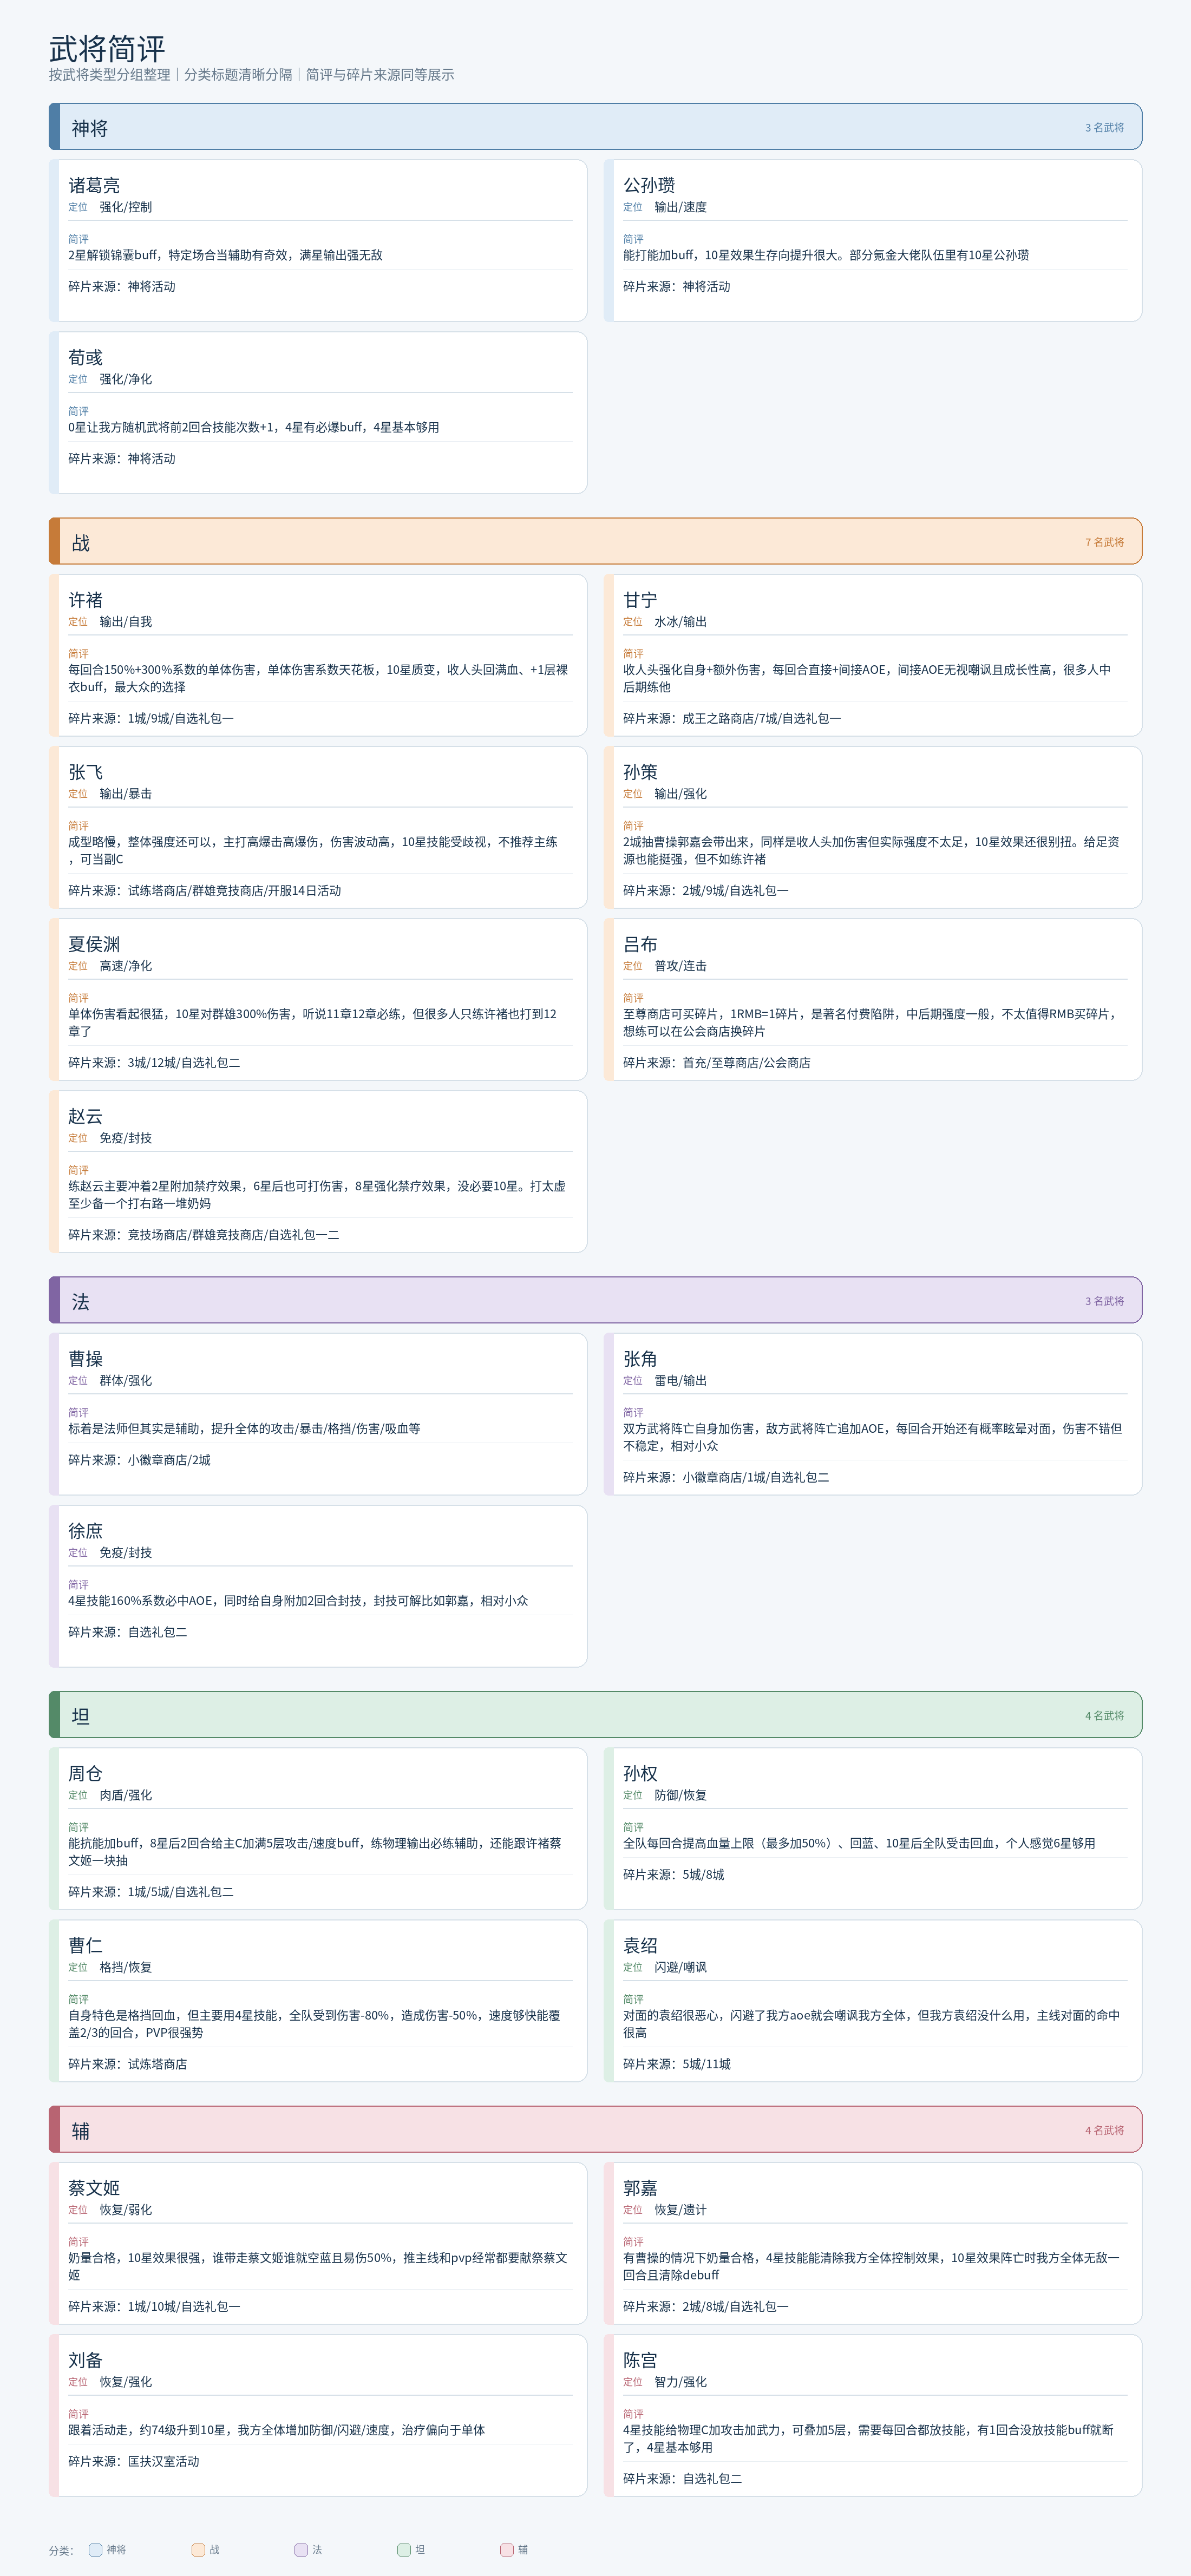Viewport: 1191px width, 2576px height.
Task: Click '碎片来源：首充/至尊商店/公会商店' text
Action: pyautogui.click(x=716, y=1062)
